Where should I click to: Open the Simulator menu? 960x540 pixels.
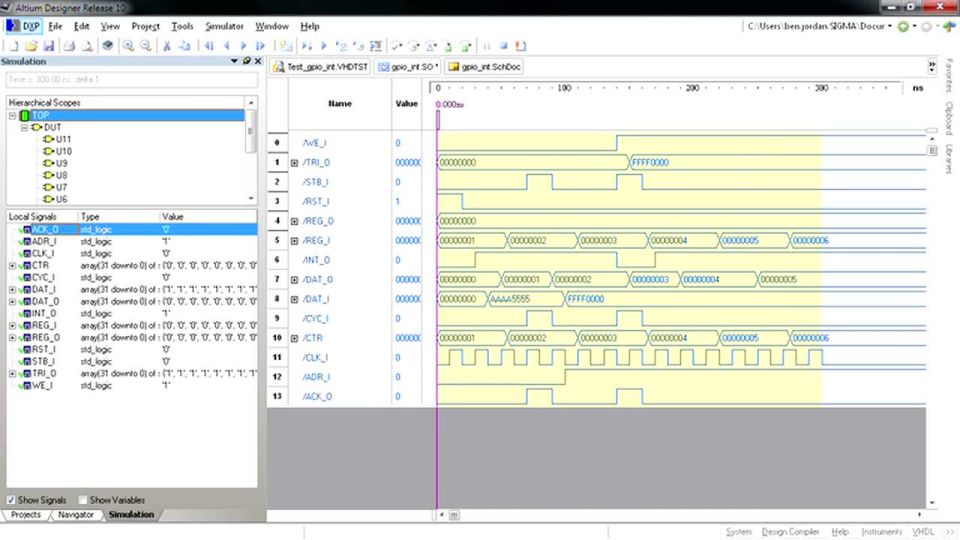pyautogui.click(x=224, y=26)
